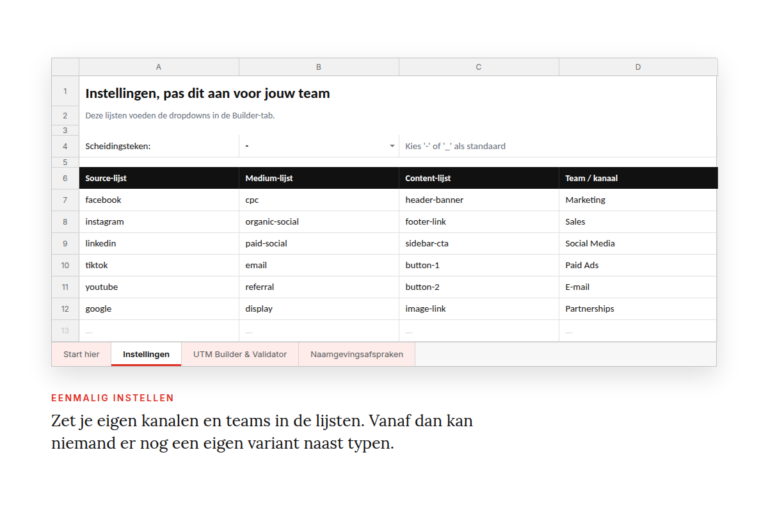Screen dimensions: 768x512
Task: Select the Instellingen sheet tab
Action: pyautogui.click(x=146, y=354)
